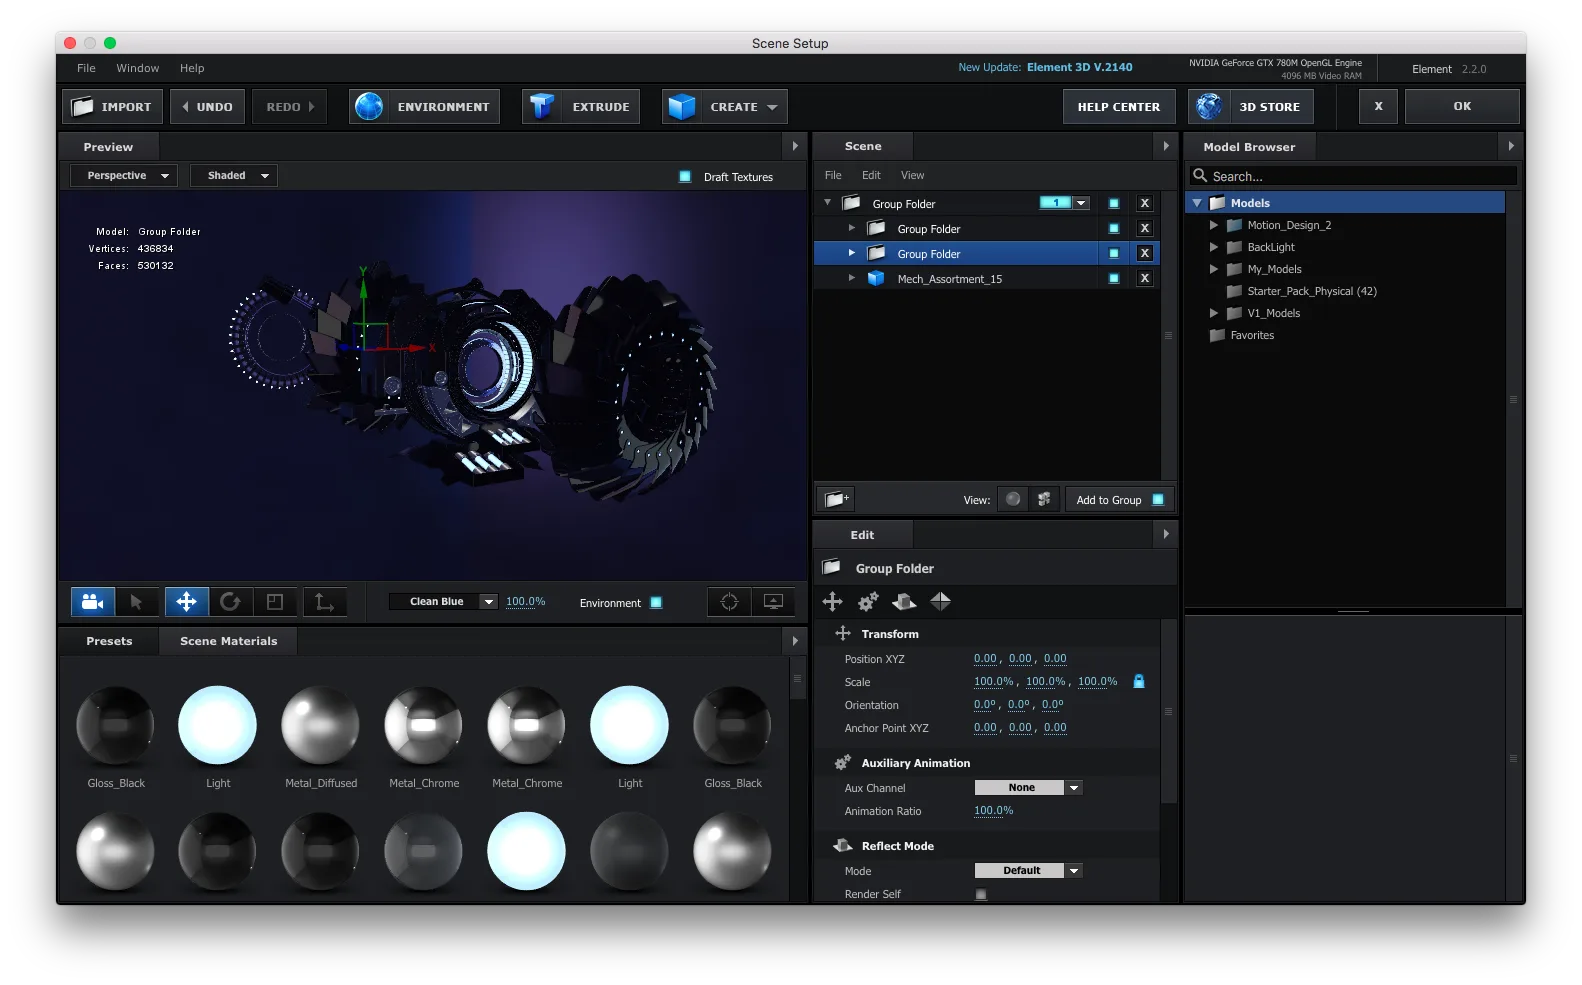The width and height of the screenshot is (1582, 985).
Task: Click the Import folder icon
Action: (82, 106)
